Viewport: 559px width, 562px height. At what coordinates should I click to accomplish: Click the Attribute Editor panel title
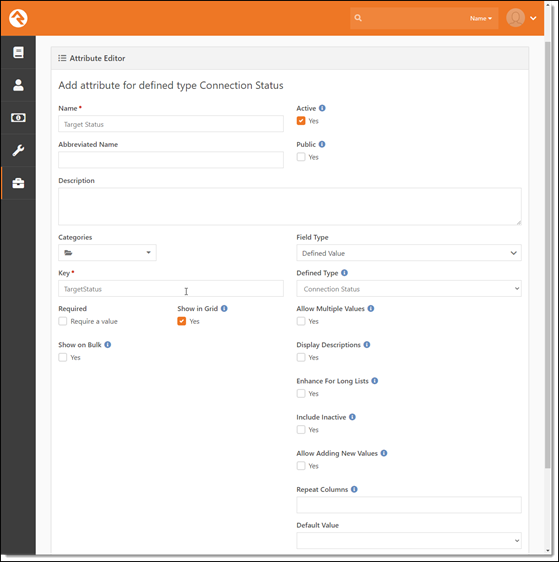97,58
